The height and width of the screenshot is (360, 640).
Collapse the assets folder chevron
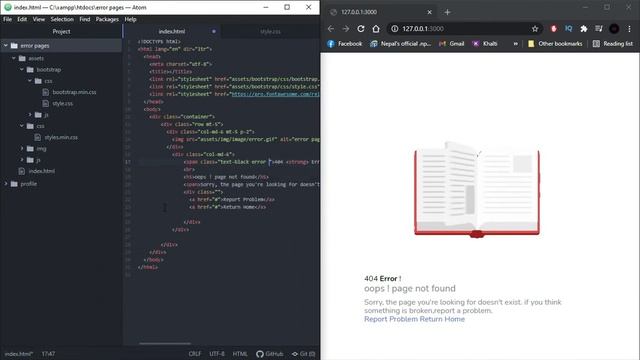click(x=14, y=58)
